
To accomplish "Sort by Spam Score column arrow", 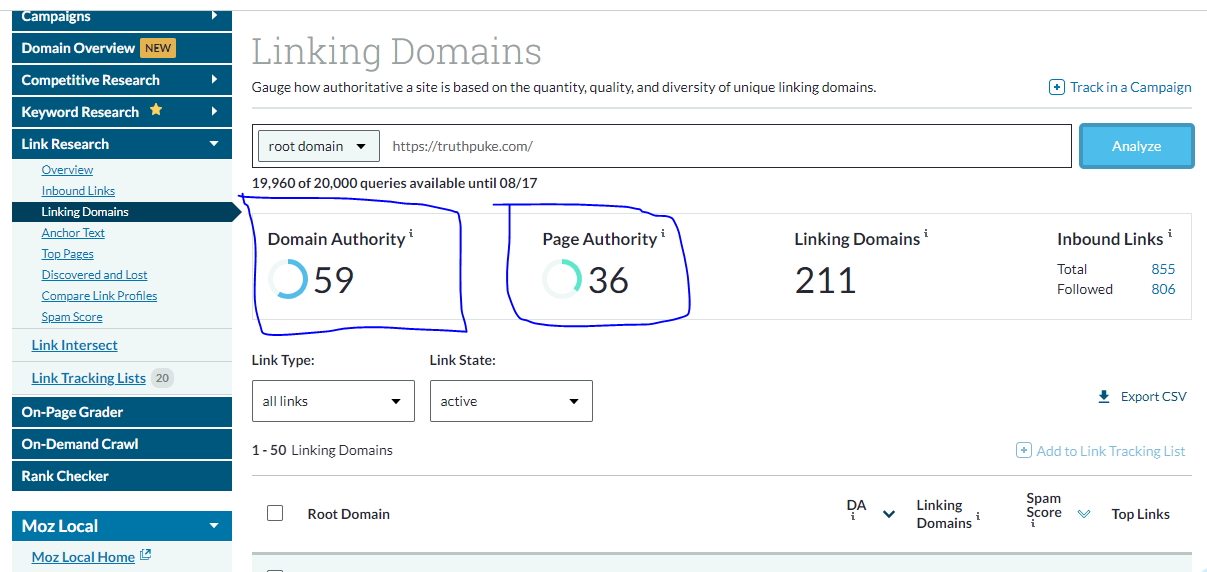I will [x=1083, y=514].
